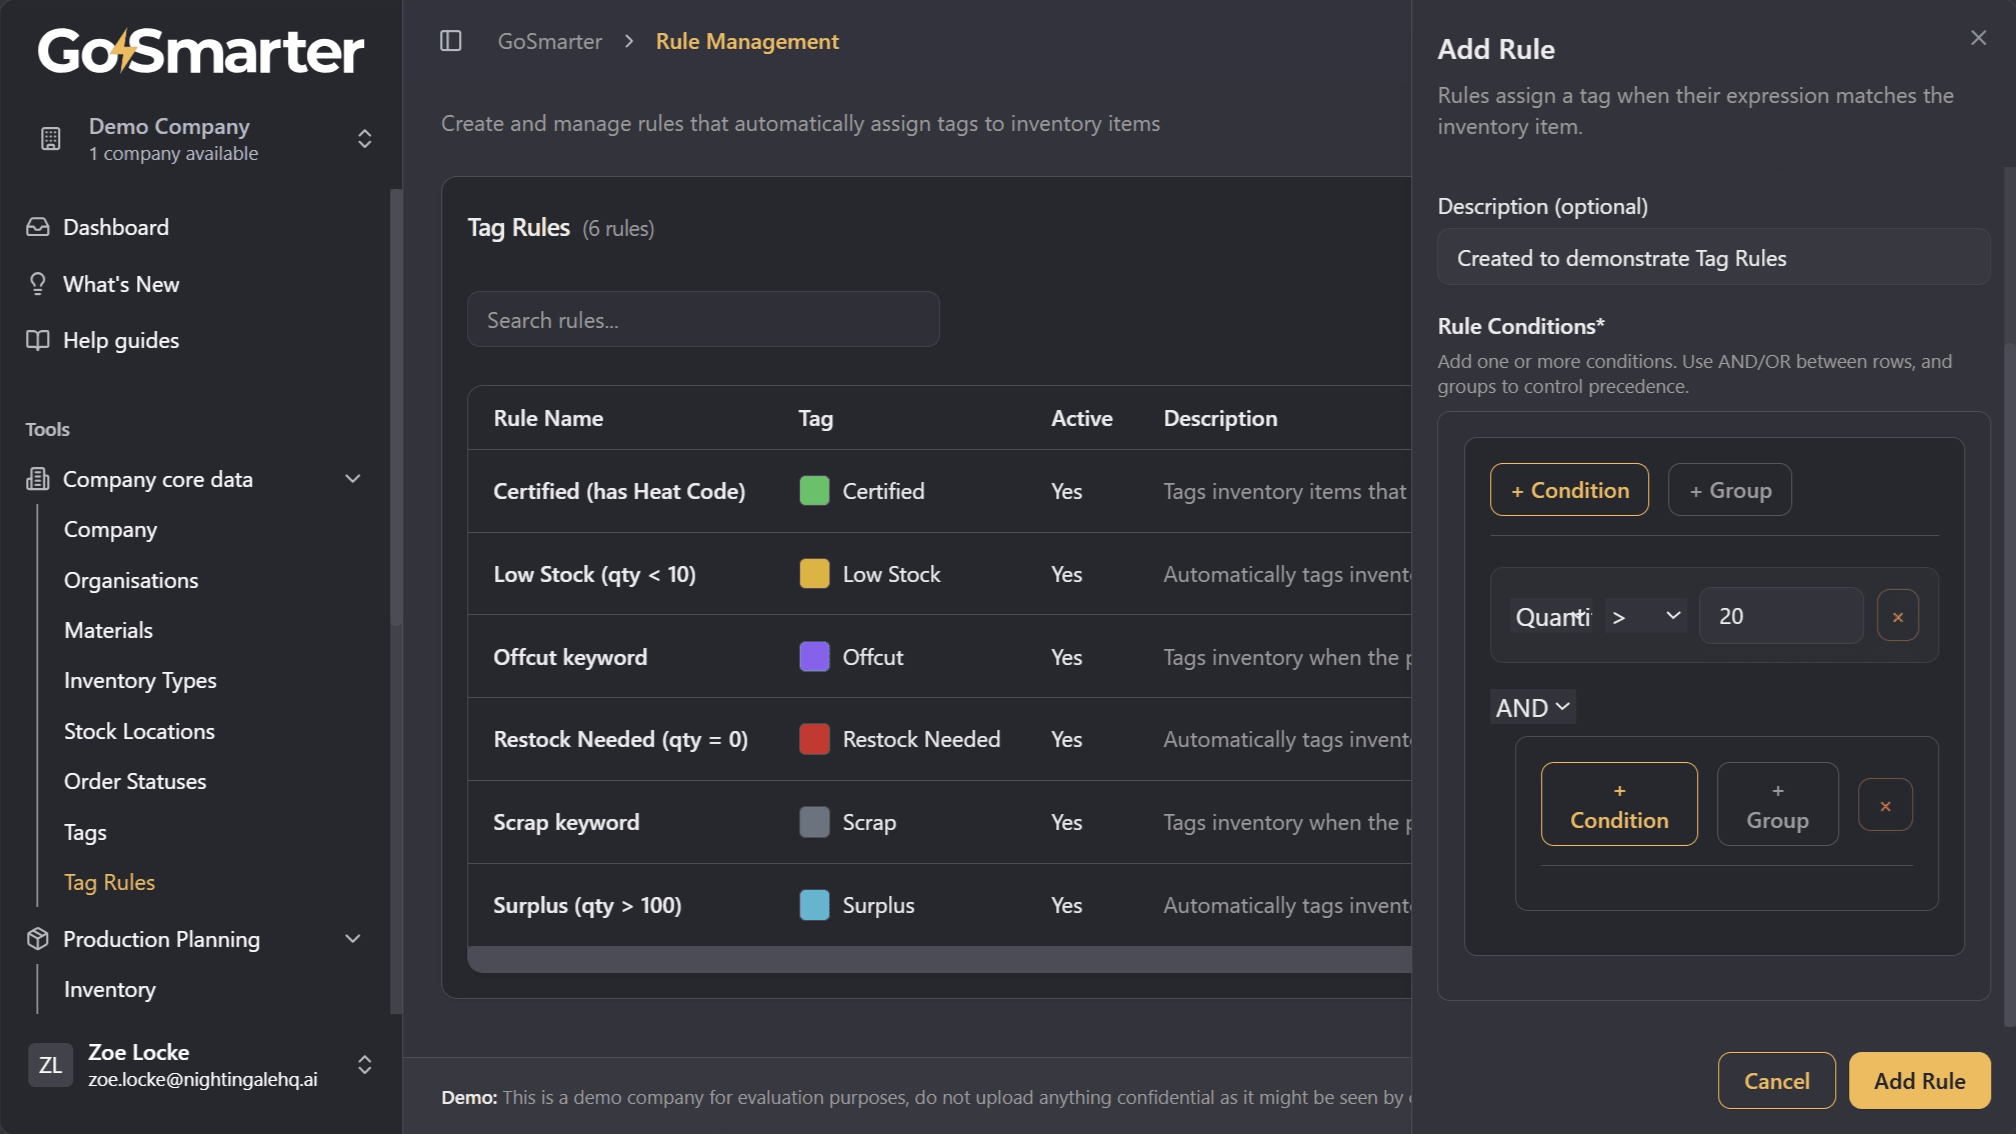2016x1134 pixels.
Task: Close the Add Rule panel
Action: click(1978, 38)
